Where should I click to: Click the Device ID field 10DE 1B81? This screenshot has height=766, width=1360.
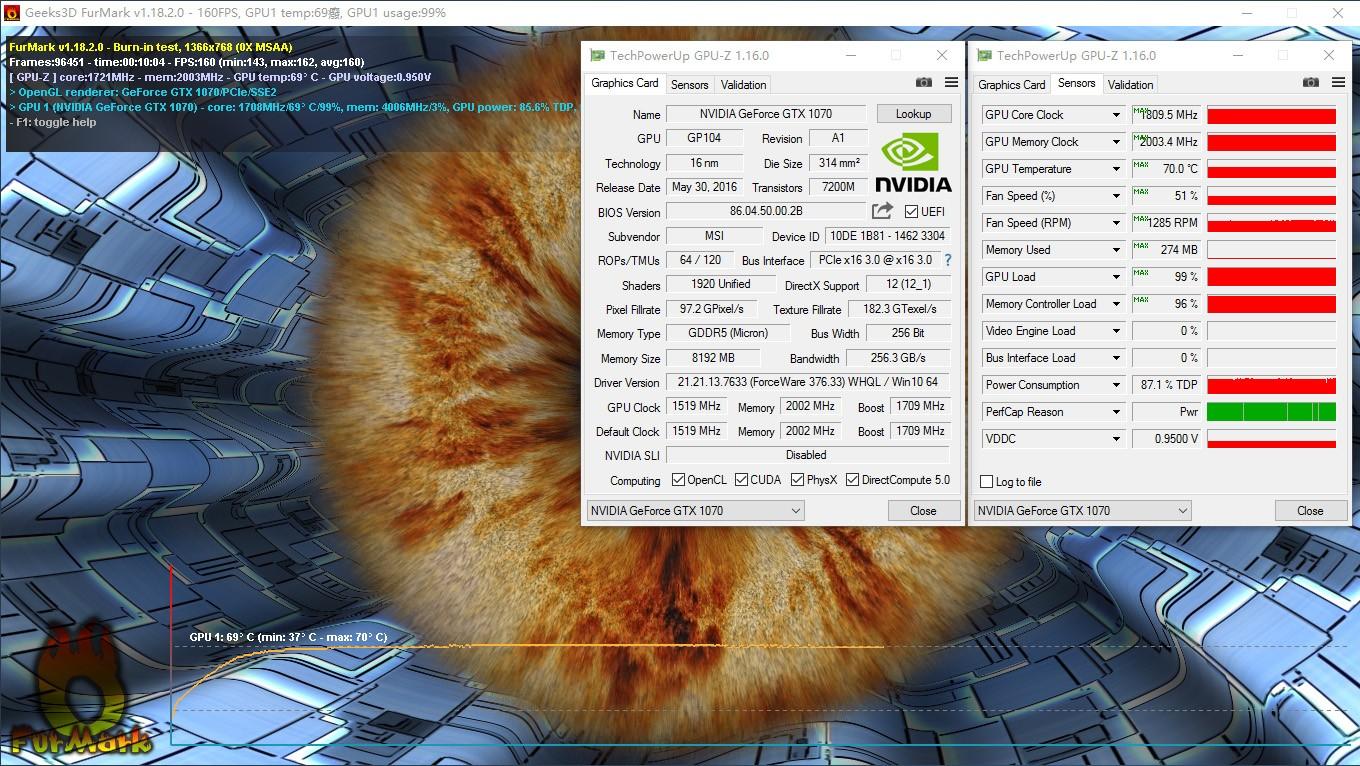pos(888,236)
